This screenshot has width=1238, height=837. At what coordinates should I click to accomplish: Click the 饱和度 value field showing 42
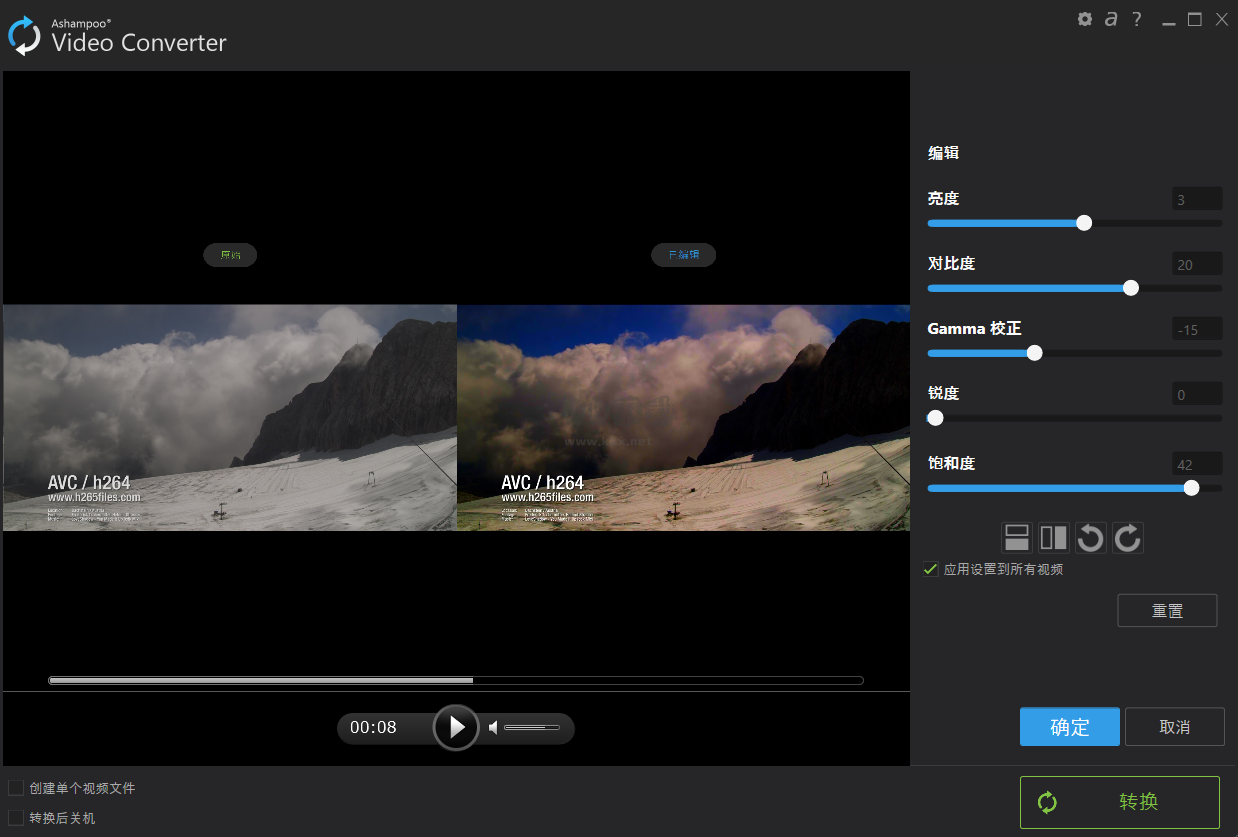click(x=1196, y=463)
